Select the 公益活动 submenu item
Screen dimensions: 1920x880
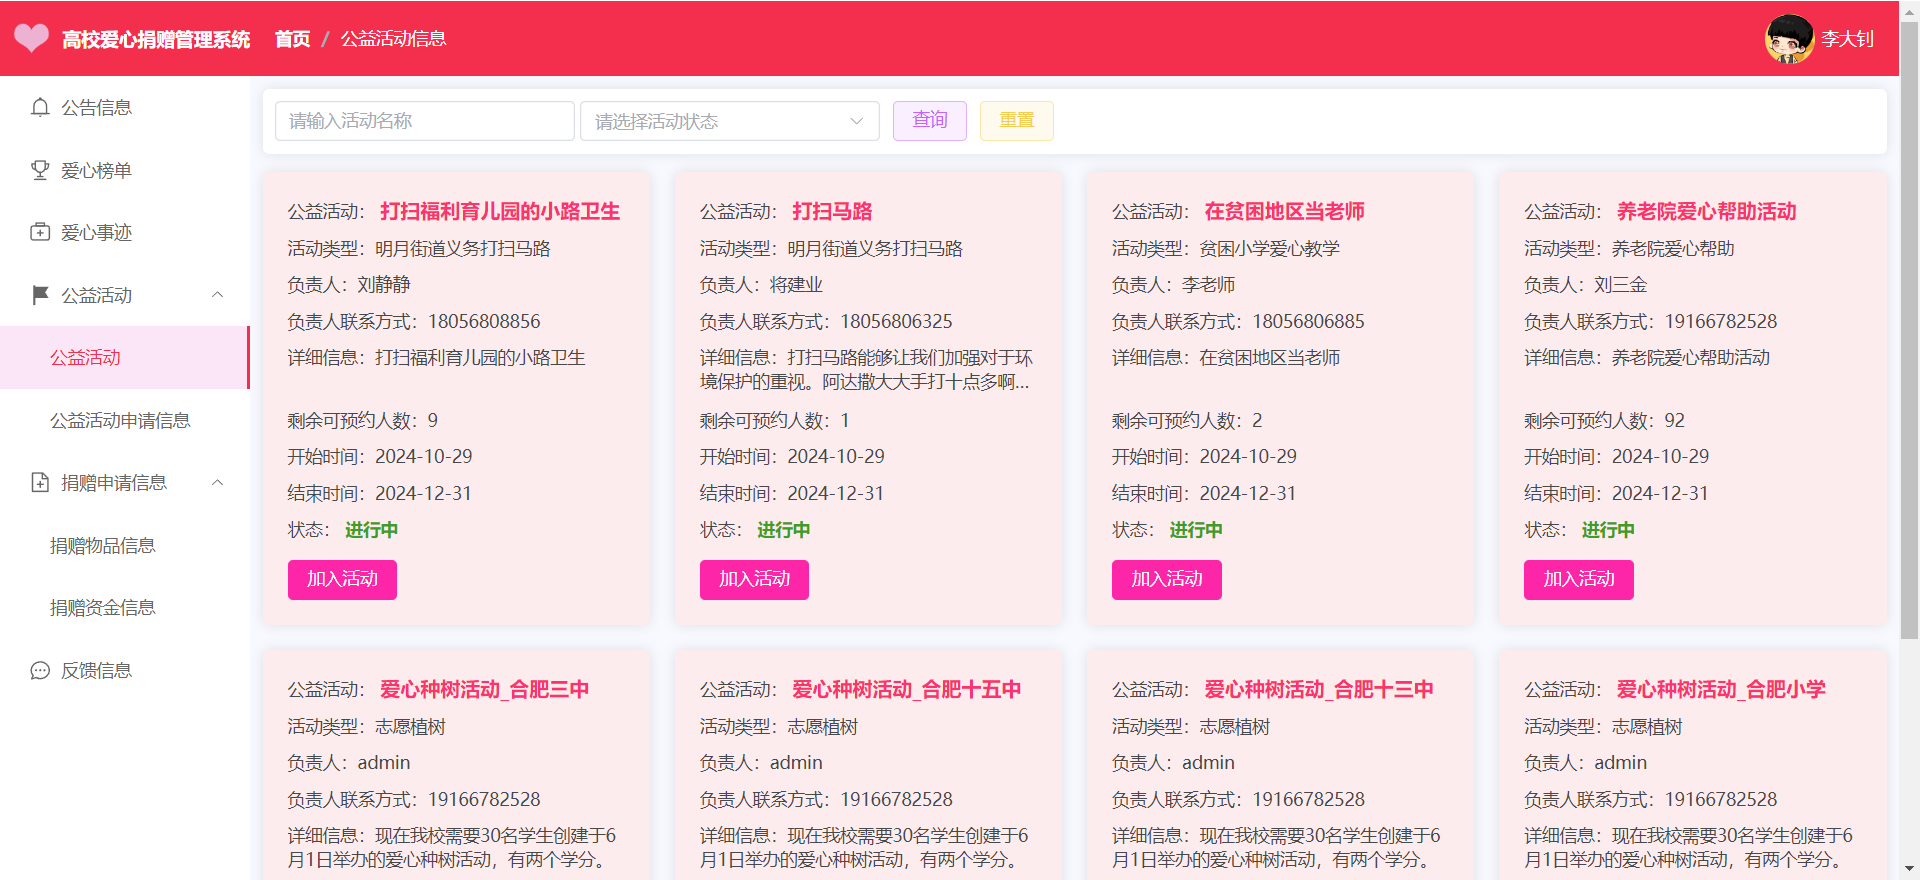tap(125, 357)
